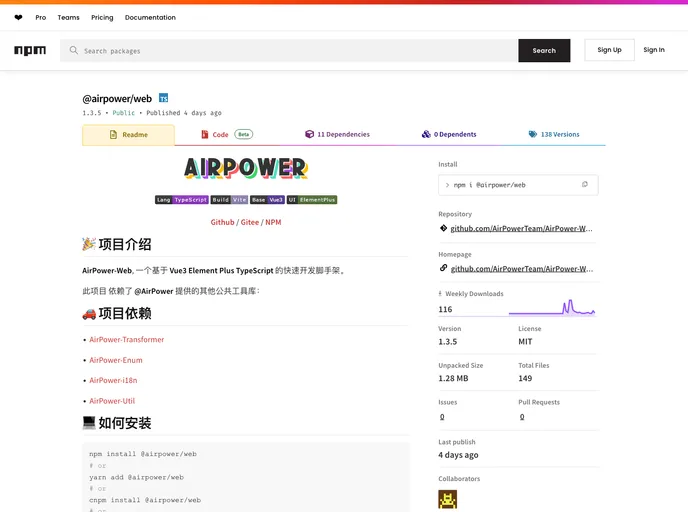Click the TypeScript TS badge beside package name
Image resolution: width=688 pixels, height=512 pixels.
(x=163, y=98)
